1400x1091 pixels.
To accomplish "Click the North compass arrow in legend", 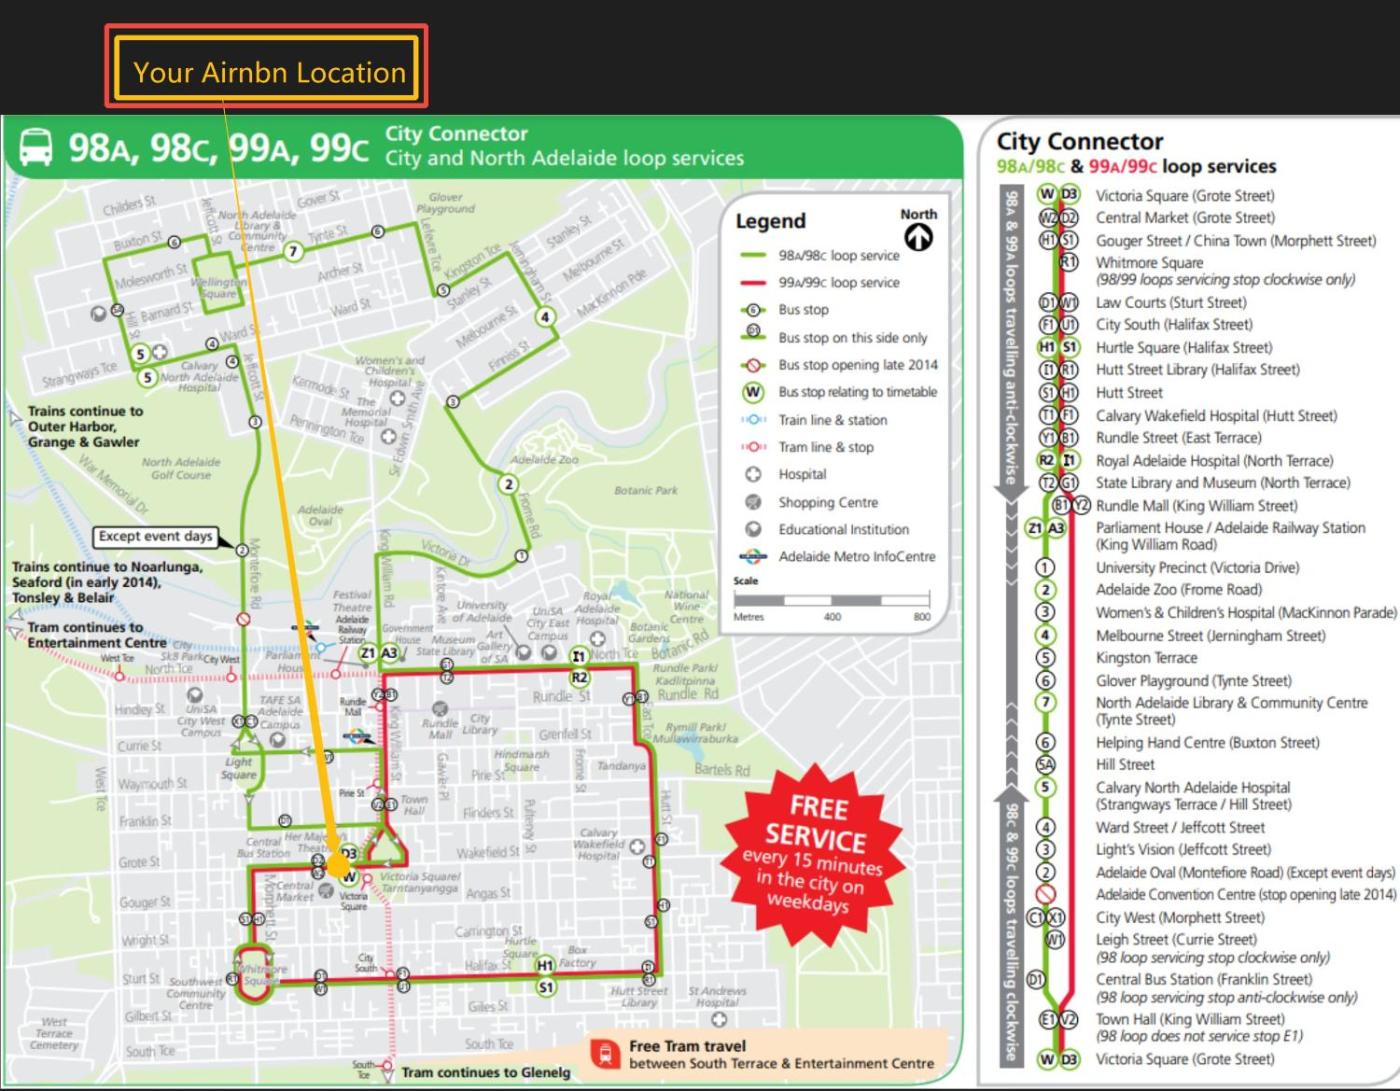I will [x=918, y=237].
